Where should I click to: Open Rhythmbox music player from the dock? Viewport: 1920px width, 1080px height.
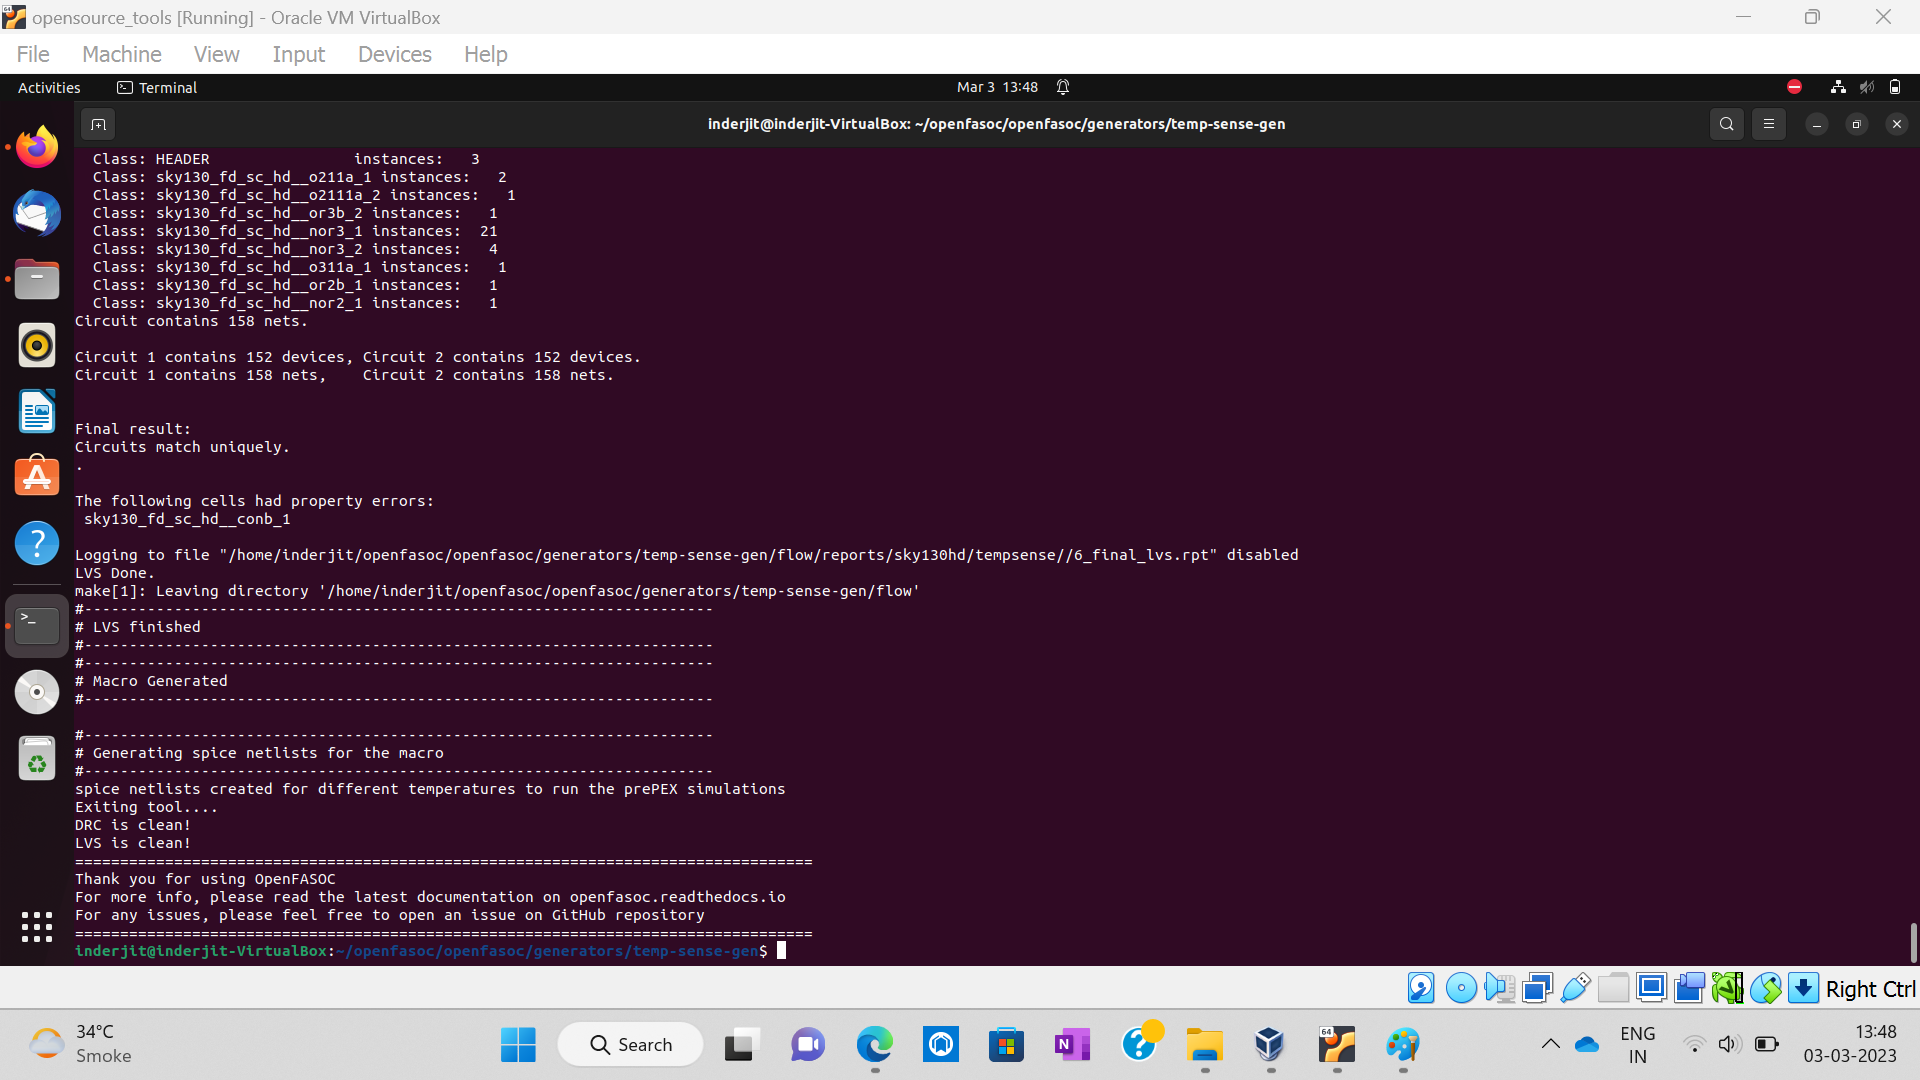37,346
